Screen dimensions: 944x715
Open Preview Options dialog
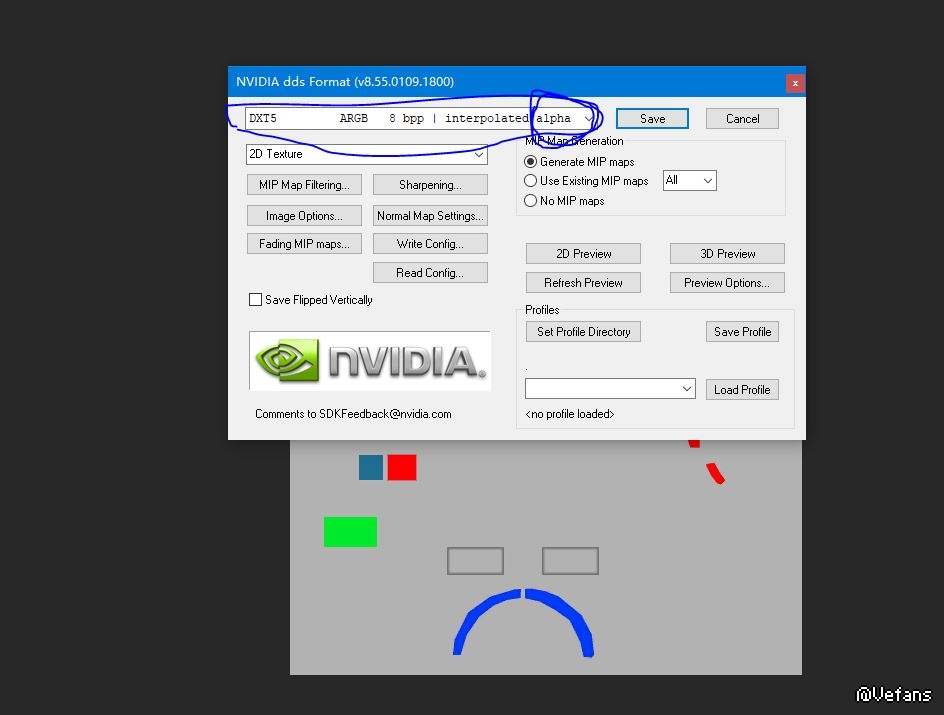727,283
